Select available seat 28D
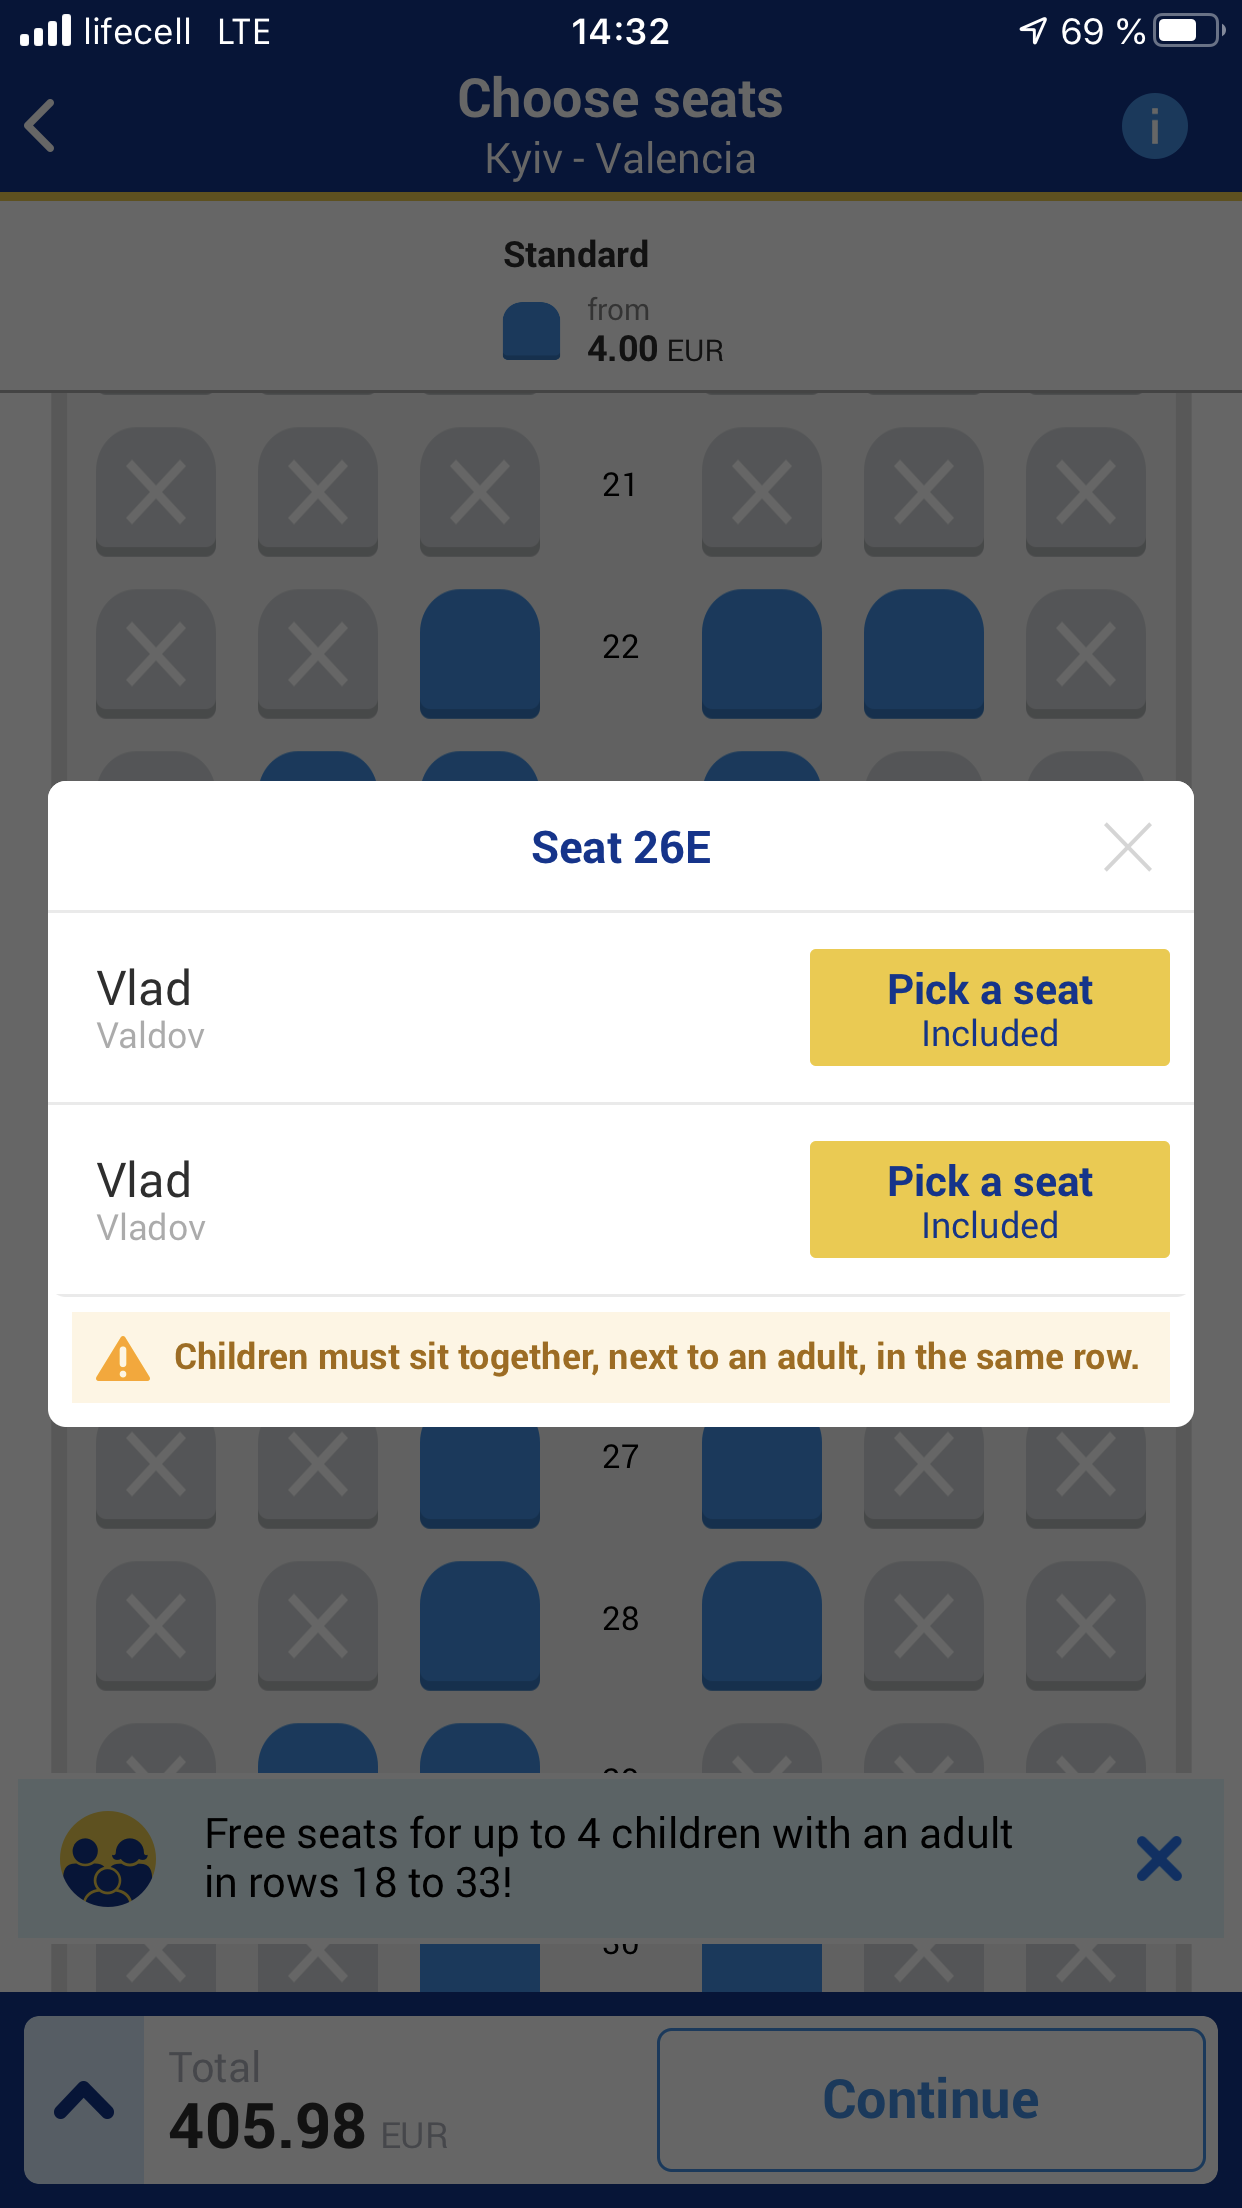The image size is (1242, 2208). (x=762, y=1625)
